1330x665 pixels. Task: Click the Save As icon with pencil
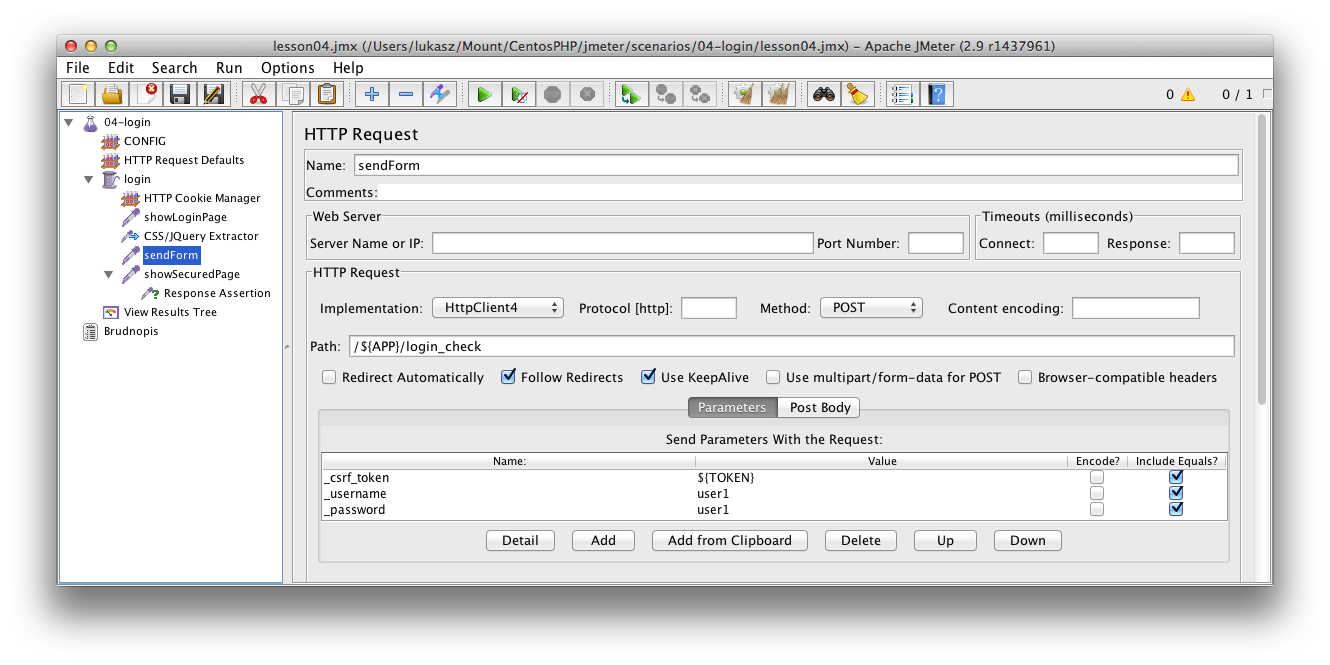tap(213, 94)
